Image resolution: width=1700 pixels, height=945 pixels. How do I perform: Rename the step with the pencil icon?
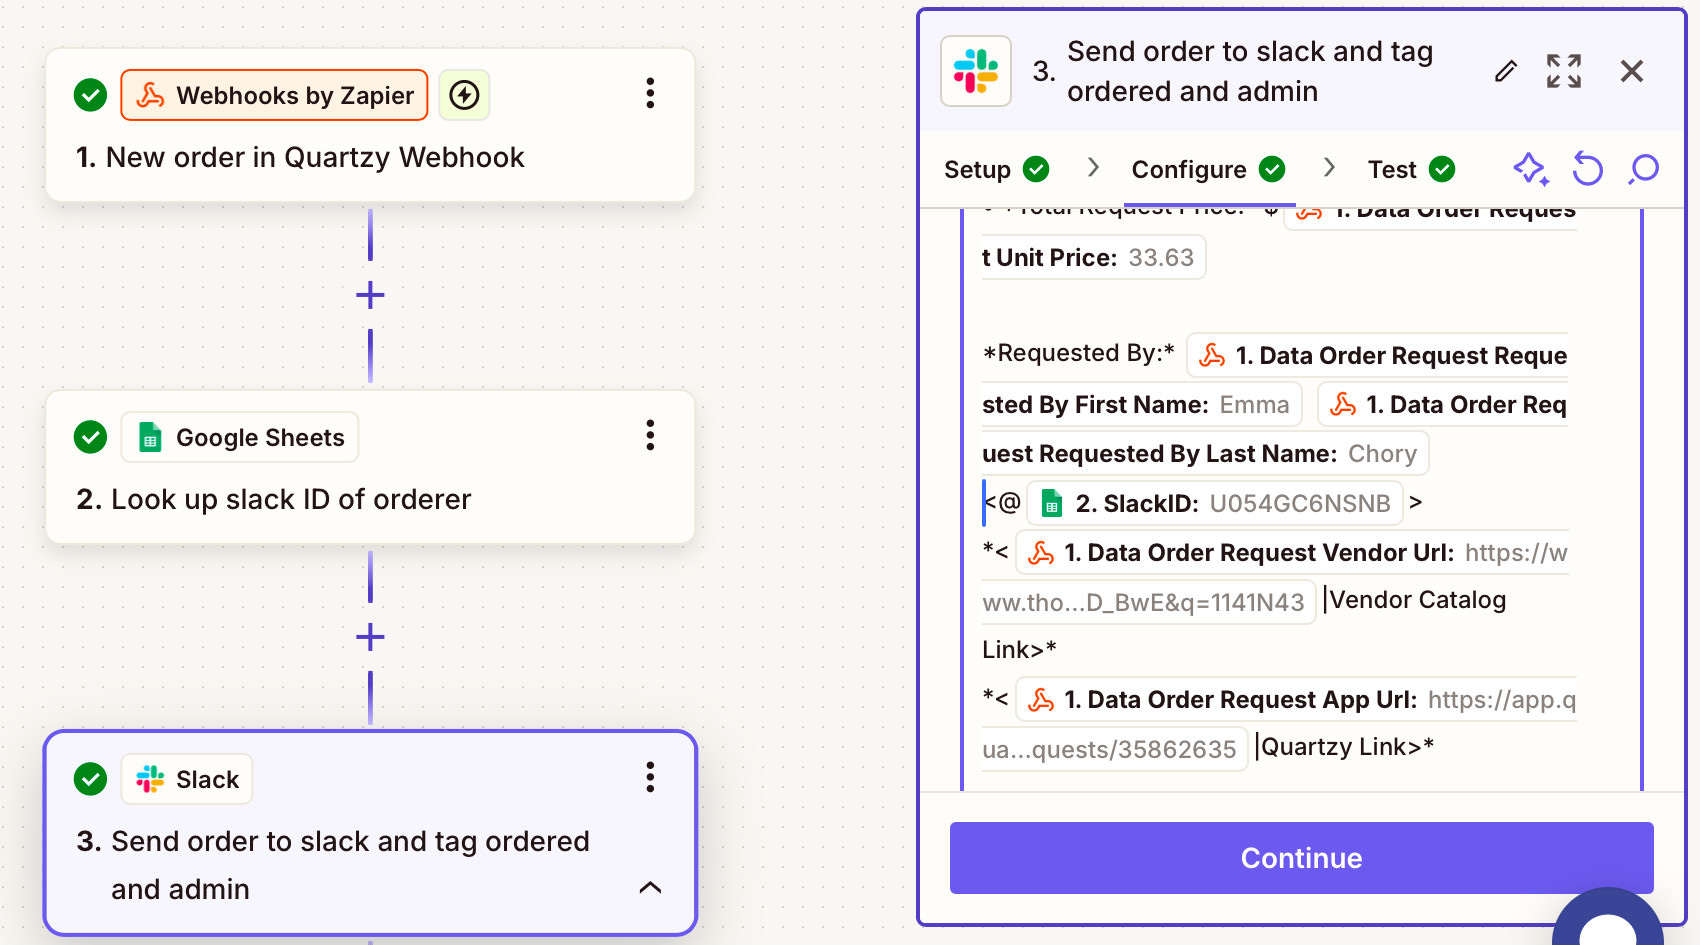click(x=1505, y=71)
